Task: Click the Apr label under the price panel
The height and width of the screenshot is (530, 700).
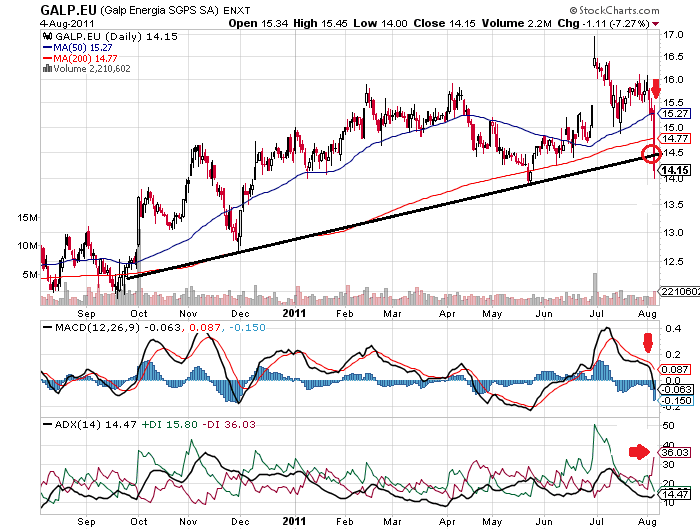Action: [447, 313]
